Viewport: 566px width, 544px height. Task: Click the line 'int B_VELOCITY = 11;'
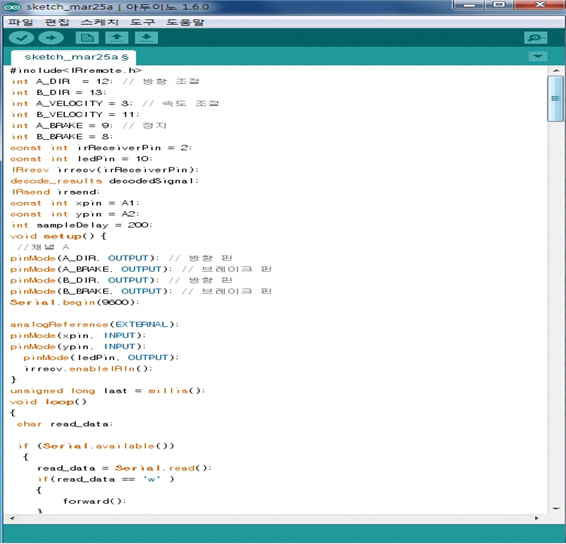click(x=75, y=114)
